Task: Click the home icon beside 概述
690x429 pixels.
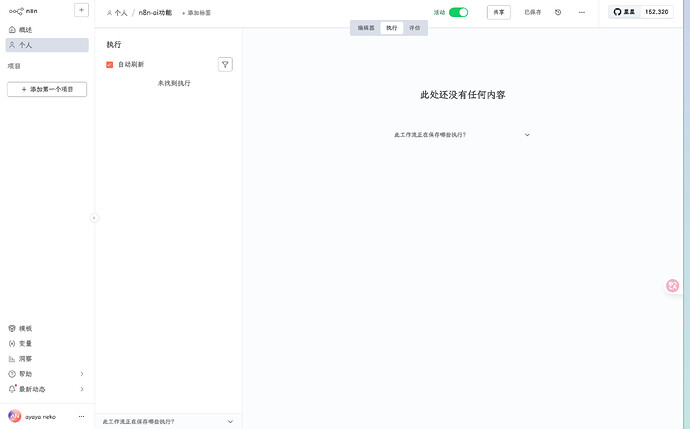Action: click(12, 29)
